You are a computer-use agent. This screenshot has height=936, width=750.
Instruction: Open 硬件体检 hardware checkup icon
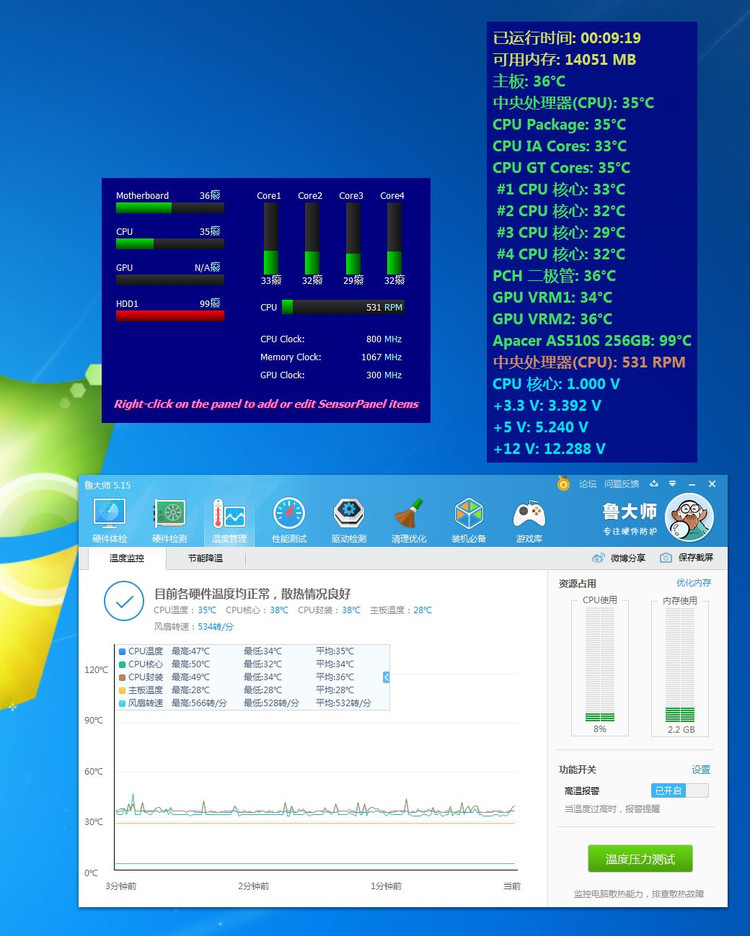point(109,519)
